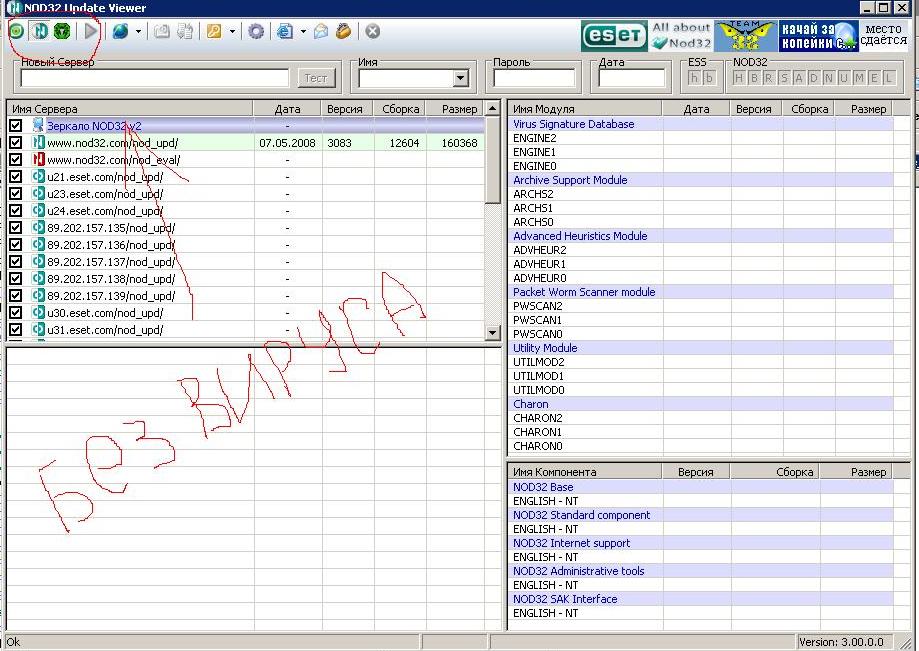Open the 'All about Nod32' banner
919x651 pixels.
(x=681, y=36)
